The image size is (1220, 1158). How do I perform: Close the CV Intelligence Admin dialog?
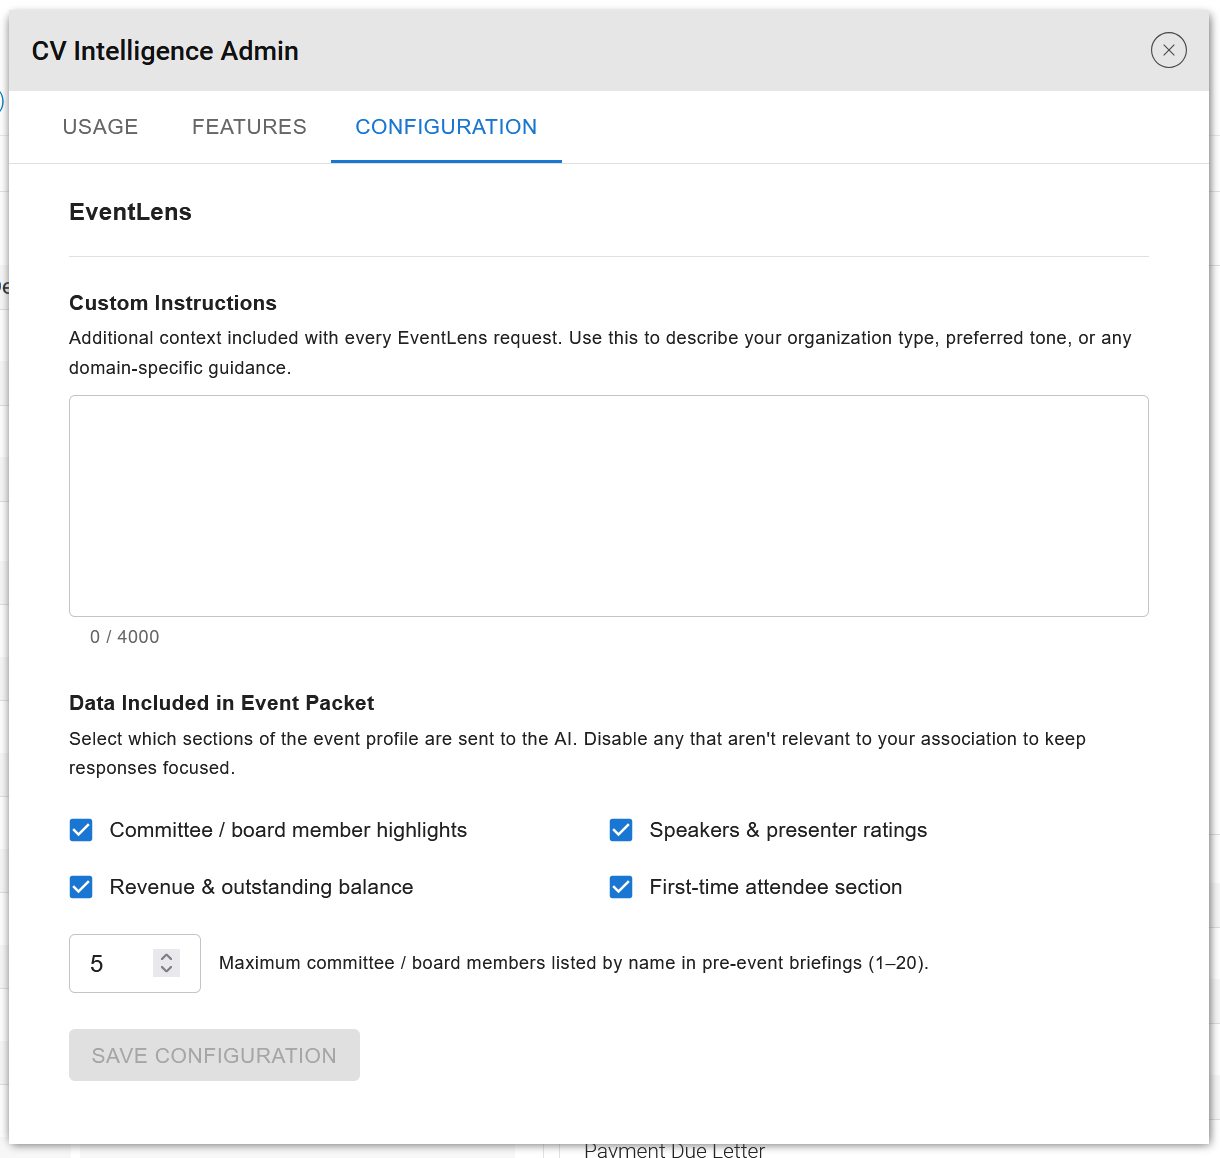click(1168, 50)
